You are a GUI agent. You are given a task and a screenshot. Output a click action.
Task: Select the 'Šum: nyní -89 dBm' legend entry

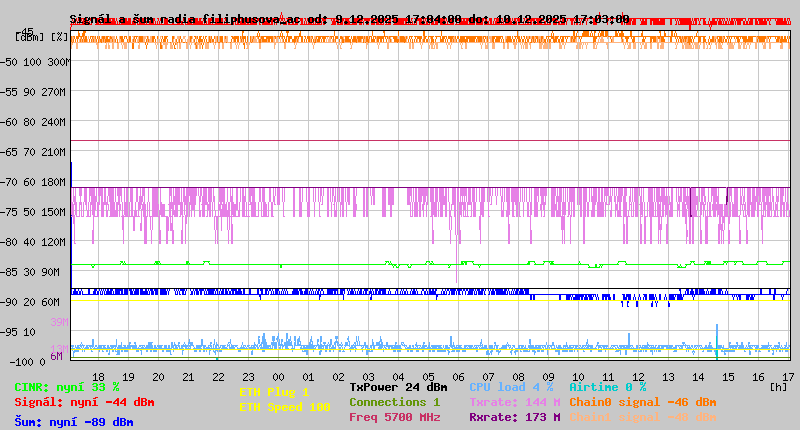pyautogui.click(x=73, y=422)
